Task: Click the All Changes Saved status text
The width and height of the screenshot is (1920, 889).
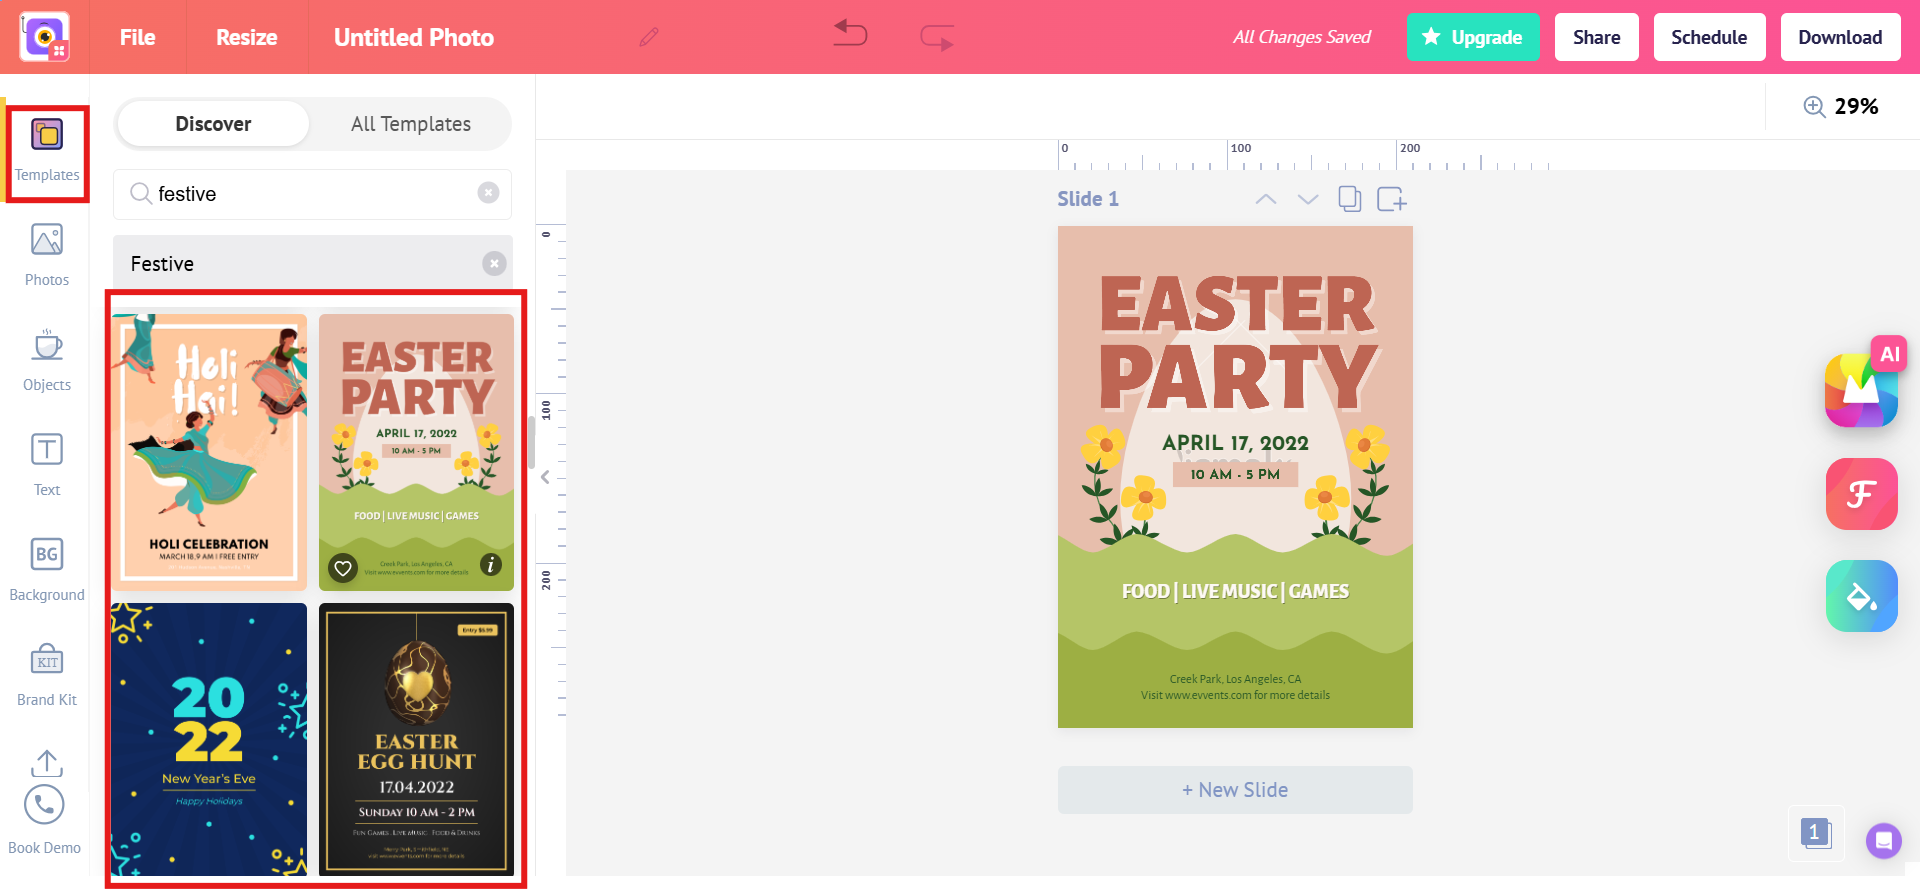Action: tap(1302, 37)
